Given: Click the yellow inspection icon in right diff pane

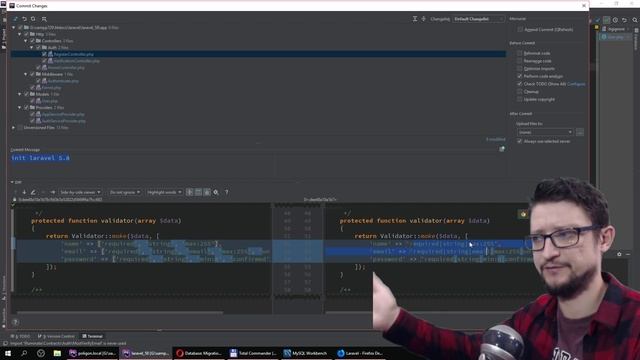Looking at the screenshot, I should [523, 214].
